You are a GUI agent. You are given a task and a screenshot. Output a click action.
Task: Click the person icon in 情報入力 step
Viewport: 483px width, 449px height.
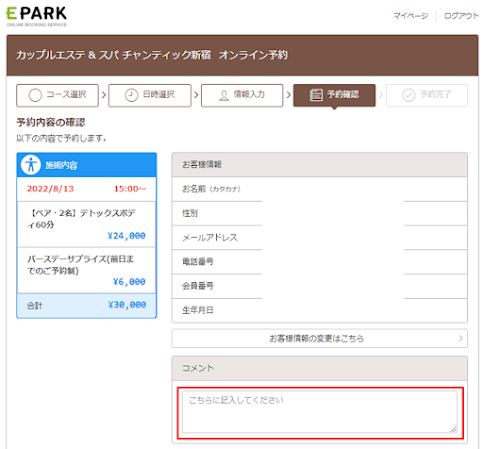pyautogui.click(x=224, y=96)
